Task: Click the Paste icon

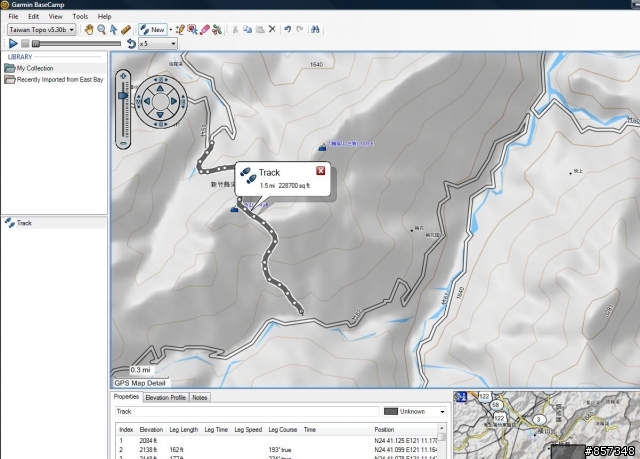Action: click(x=260, y=29)
